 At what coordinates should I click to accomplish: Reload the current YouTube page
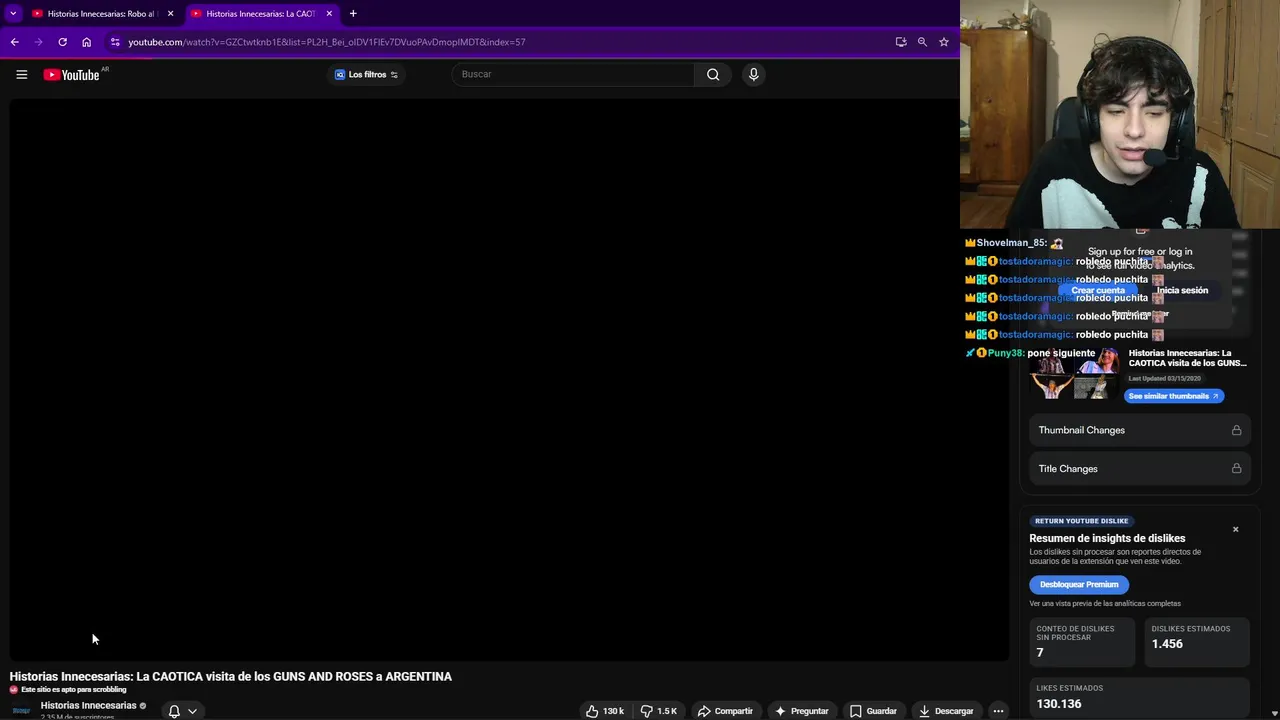(62, 42)
